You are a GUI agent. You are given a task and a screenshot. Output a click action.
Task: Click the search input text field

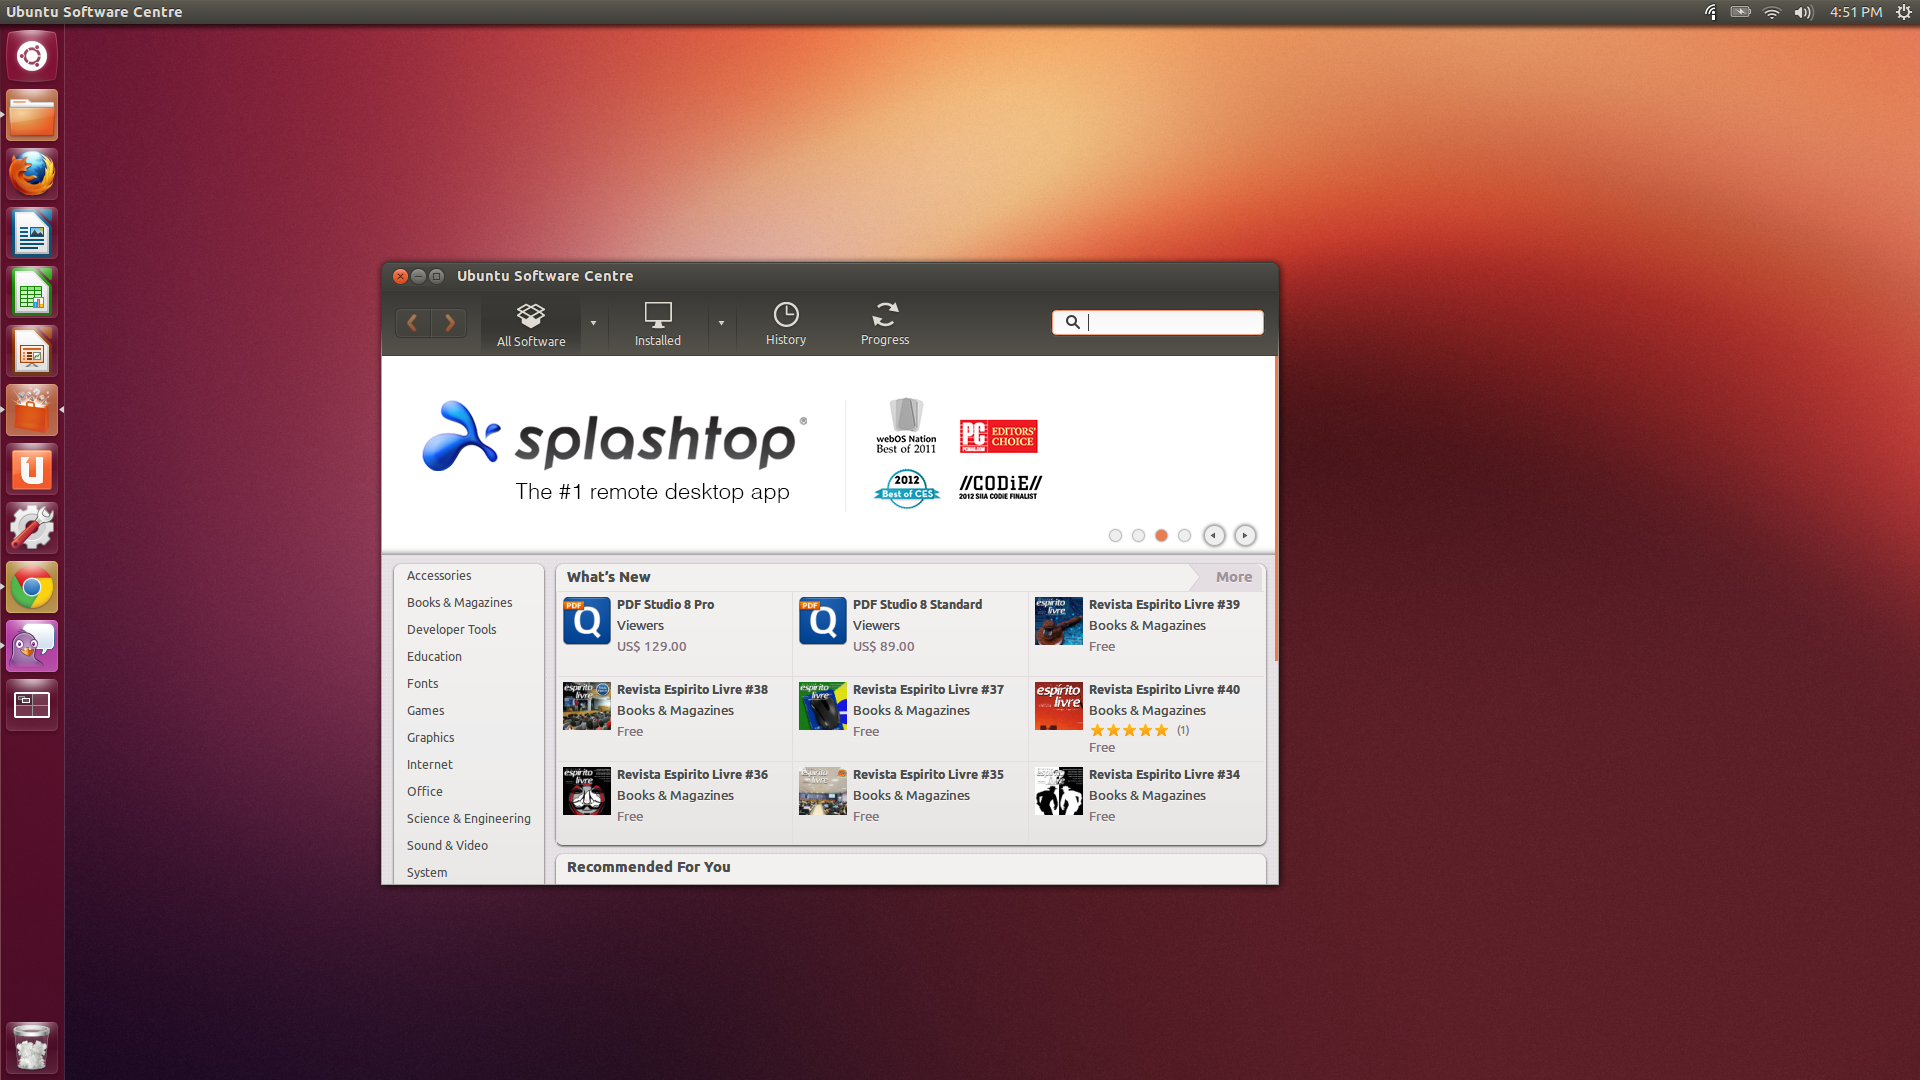pyautogui.click(x=1158, y=322)
